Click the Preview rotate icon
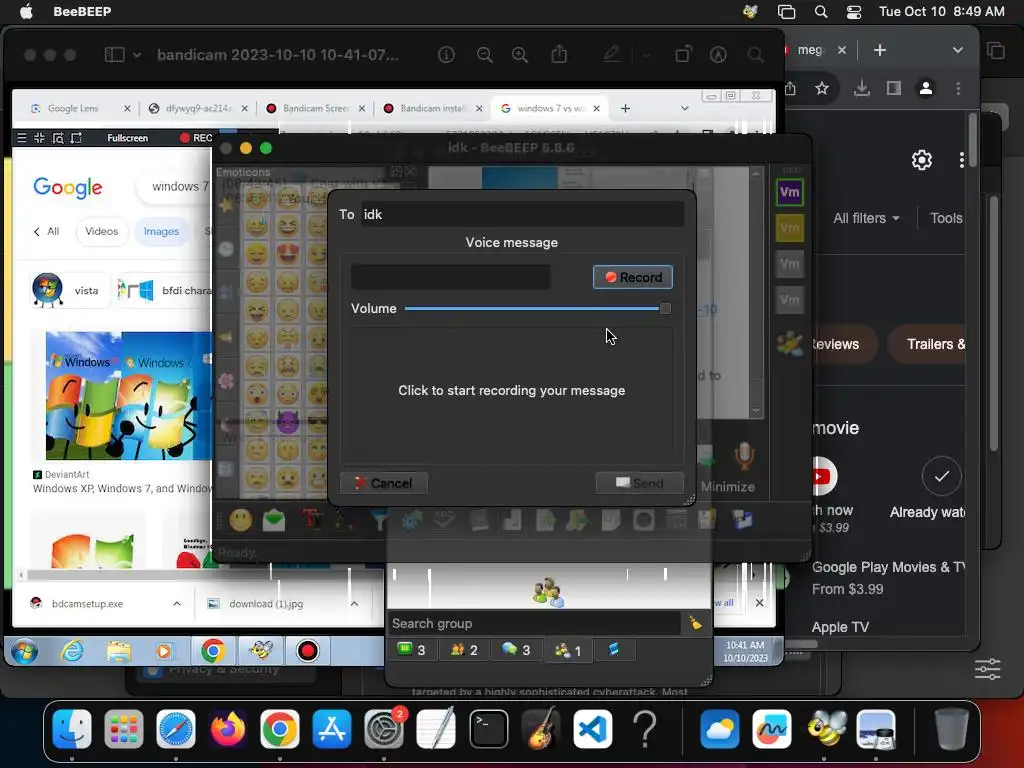The width and height of the screenshot is (1024, 768). 683,54
